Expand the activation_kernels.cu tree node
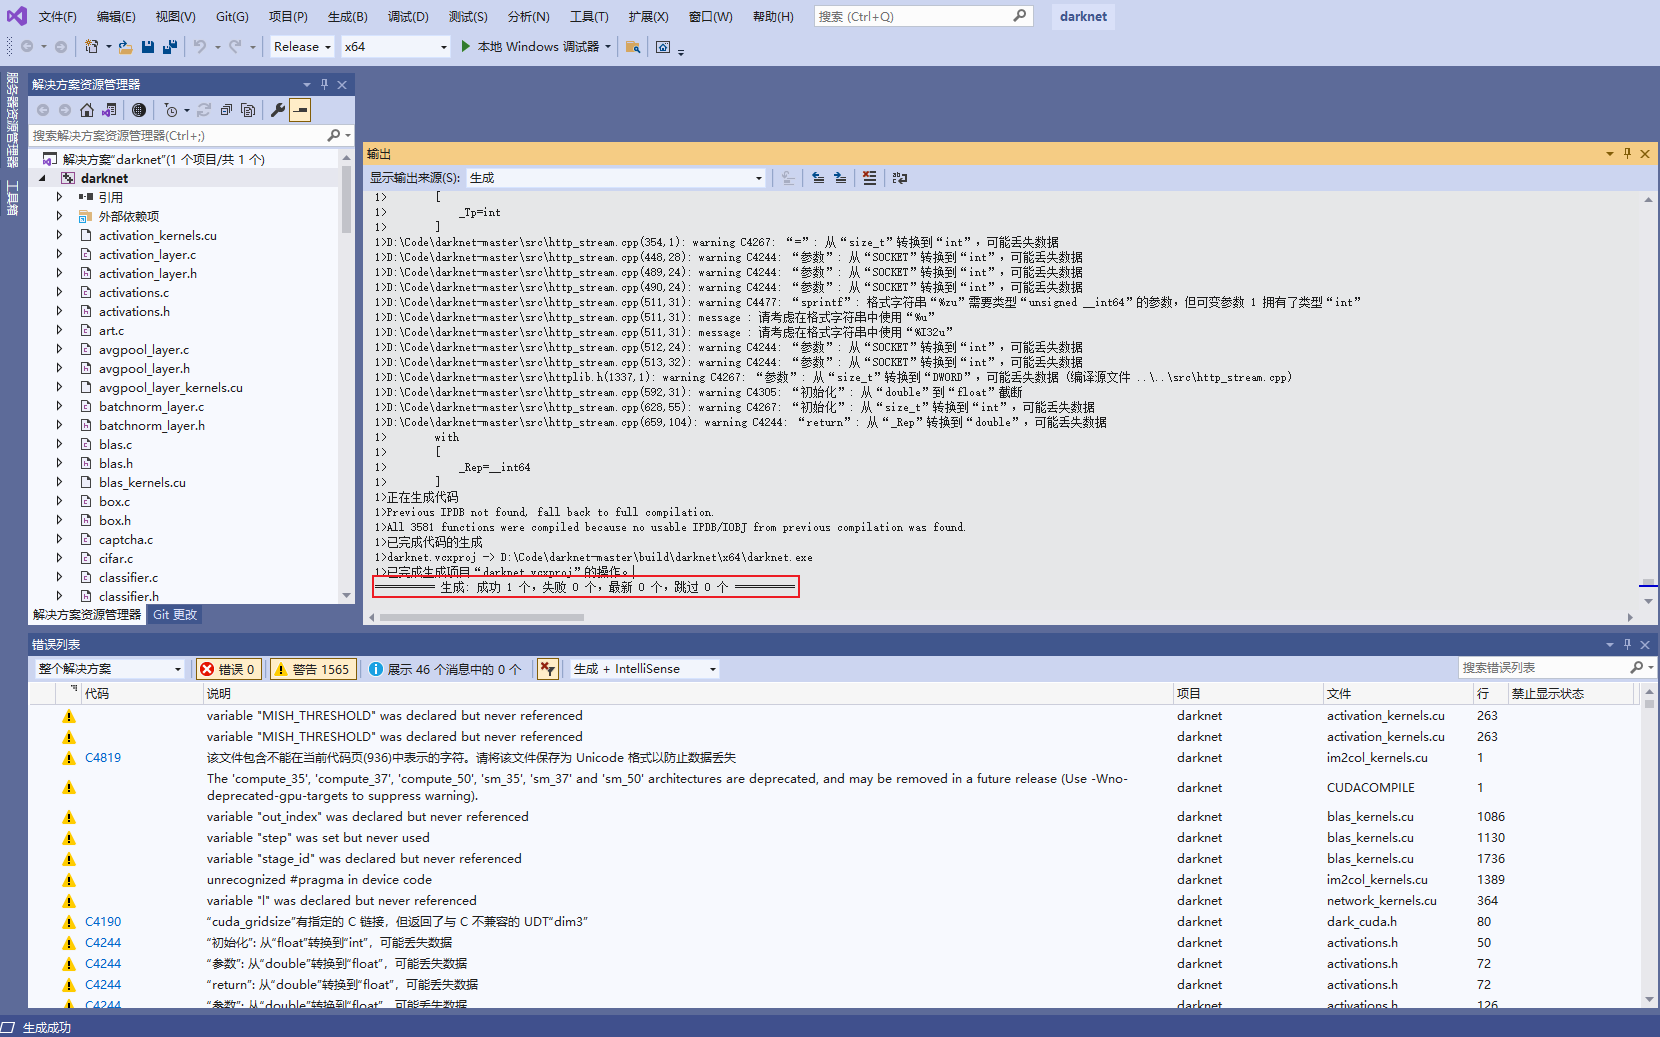 coord(59,236)
